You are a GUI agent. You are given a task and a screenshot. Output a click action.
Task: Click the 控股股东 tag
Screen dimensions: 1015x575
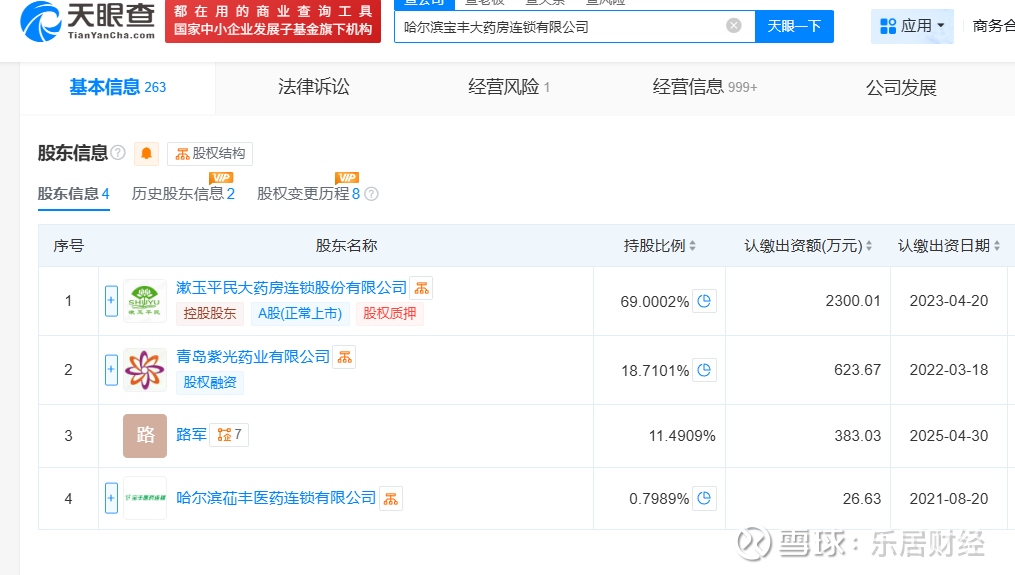(x=210, y=313)
